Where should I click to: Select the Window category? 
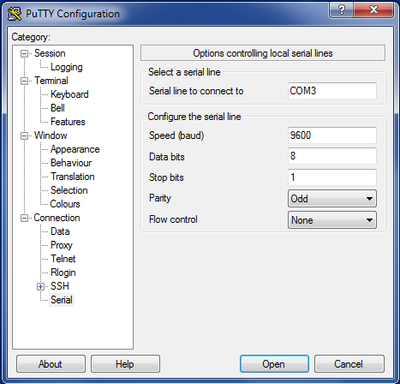50,136
